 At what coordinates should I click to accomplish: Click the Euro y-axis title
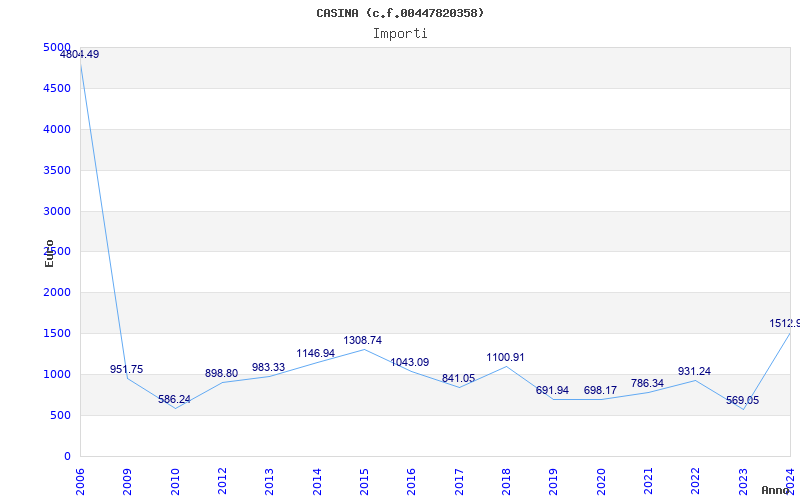tap(49, 253)
